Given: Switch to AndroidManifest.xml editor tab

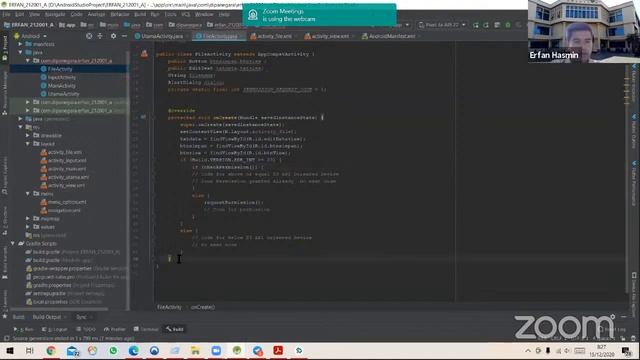Looking at the screenshot, I should click(392, 36).
